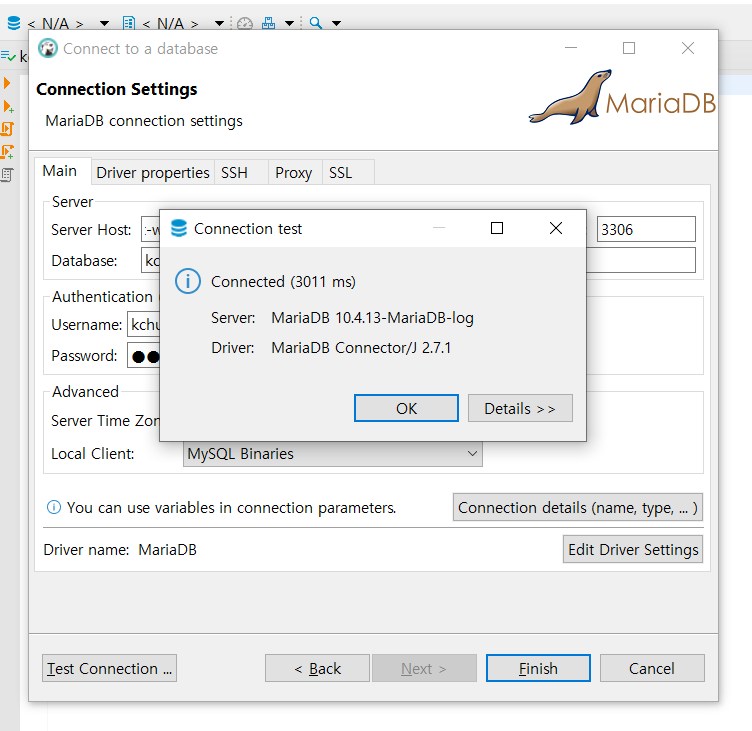Open the active datasource N/A dropdown arrow
This screenshot has width=752, height=731.
[x=104, y=23]
